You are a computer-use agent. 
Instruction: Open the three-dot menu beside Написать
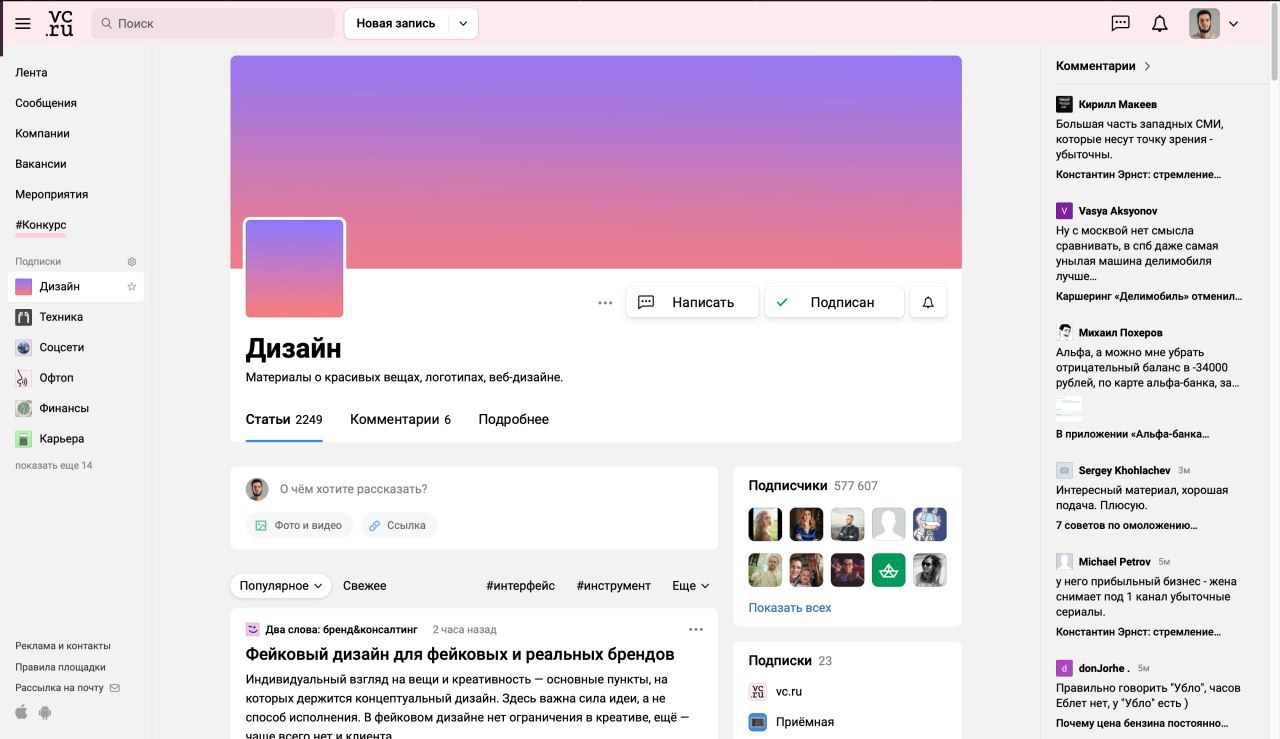pyautogui.click(x=605, y=303)
